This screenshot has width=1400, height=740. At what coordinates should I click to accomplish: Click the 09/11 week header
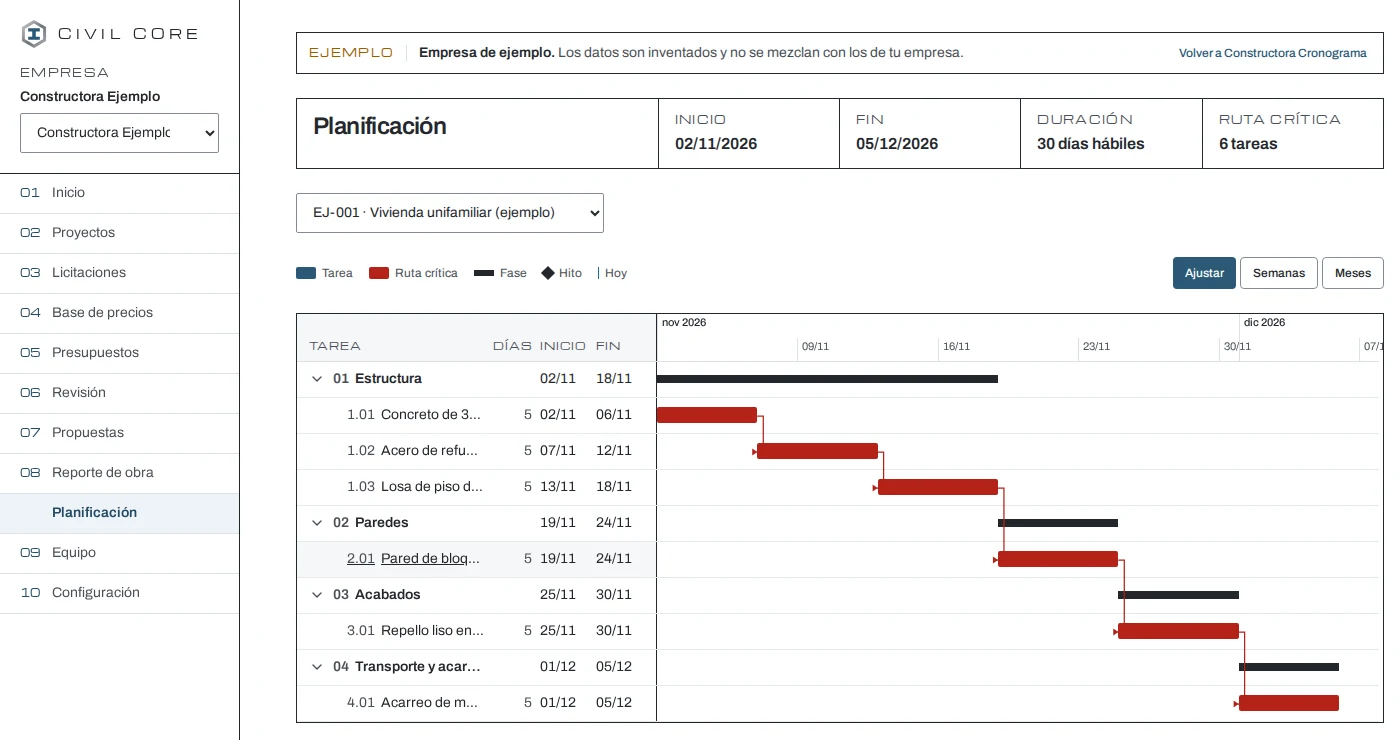815,347
